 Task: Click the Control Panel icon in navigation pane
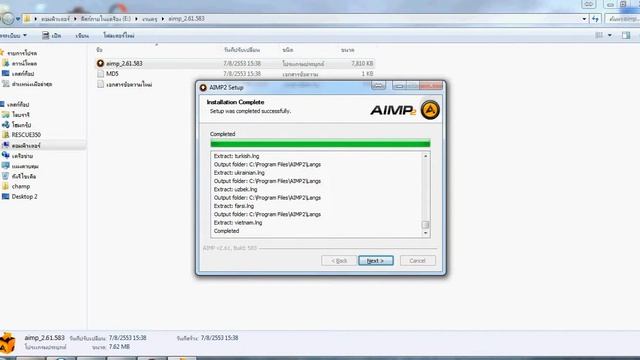[5, 166]
